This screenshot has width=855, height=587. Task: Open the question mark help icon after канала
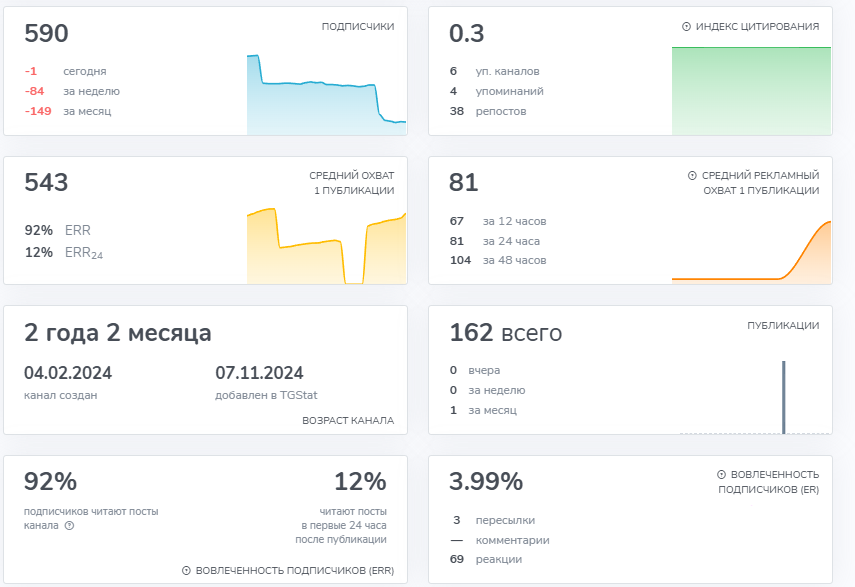click(x=69, y=525)
